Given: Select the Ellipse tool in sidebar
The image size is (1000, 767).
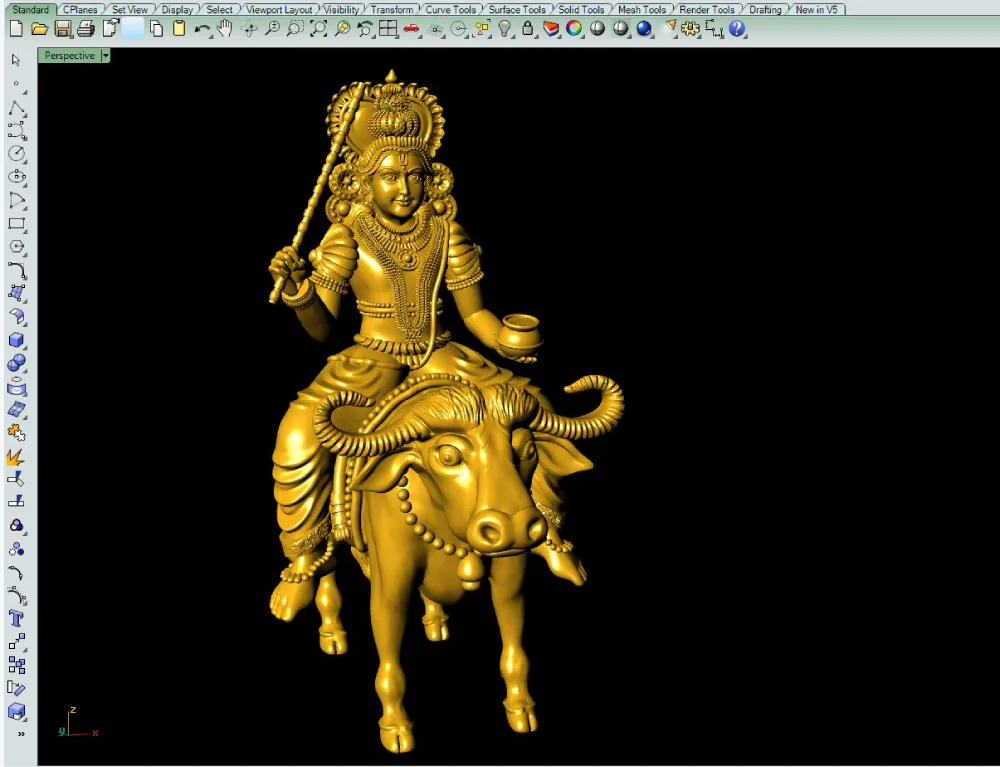Looking at the screenshot, I should (x=17, y=177).
